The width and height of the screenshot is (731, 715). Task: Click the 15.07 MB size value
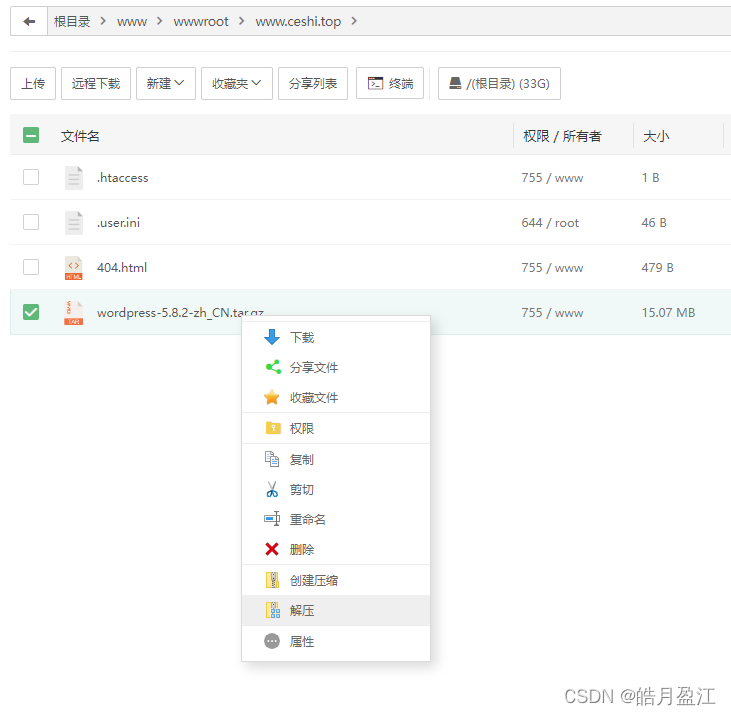[x=668, y=313]
